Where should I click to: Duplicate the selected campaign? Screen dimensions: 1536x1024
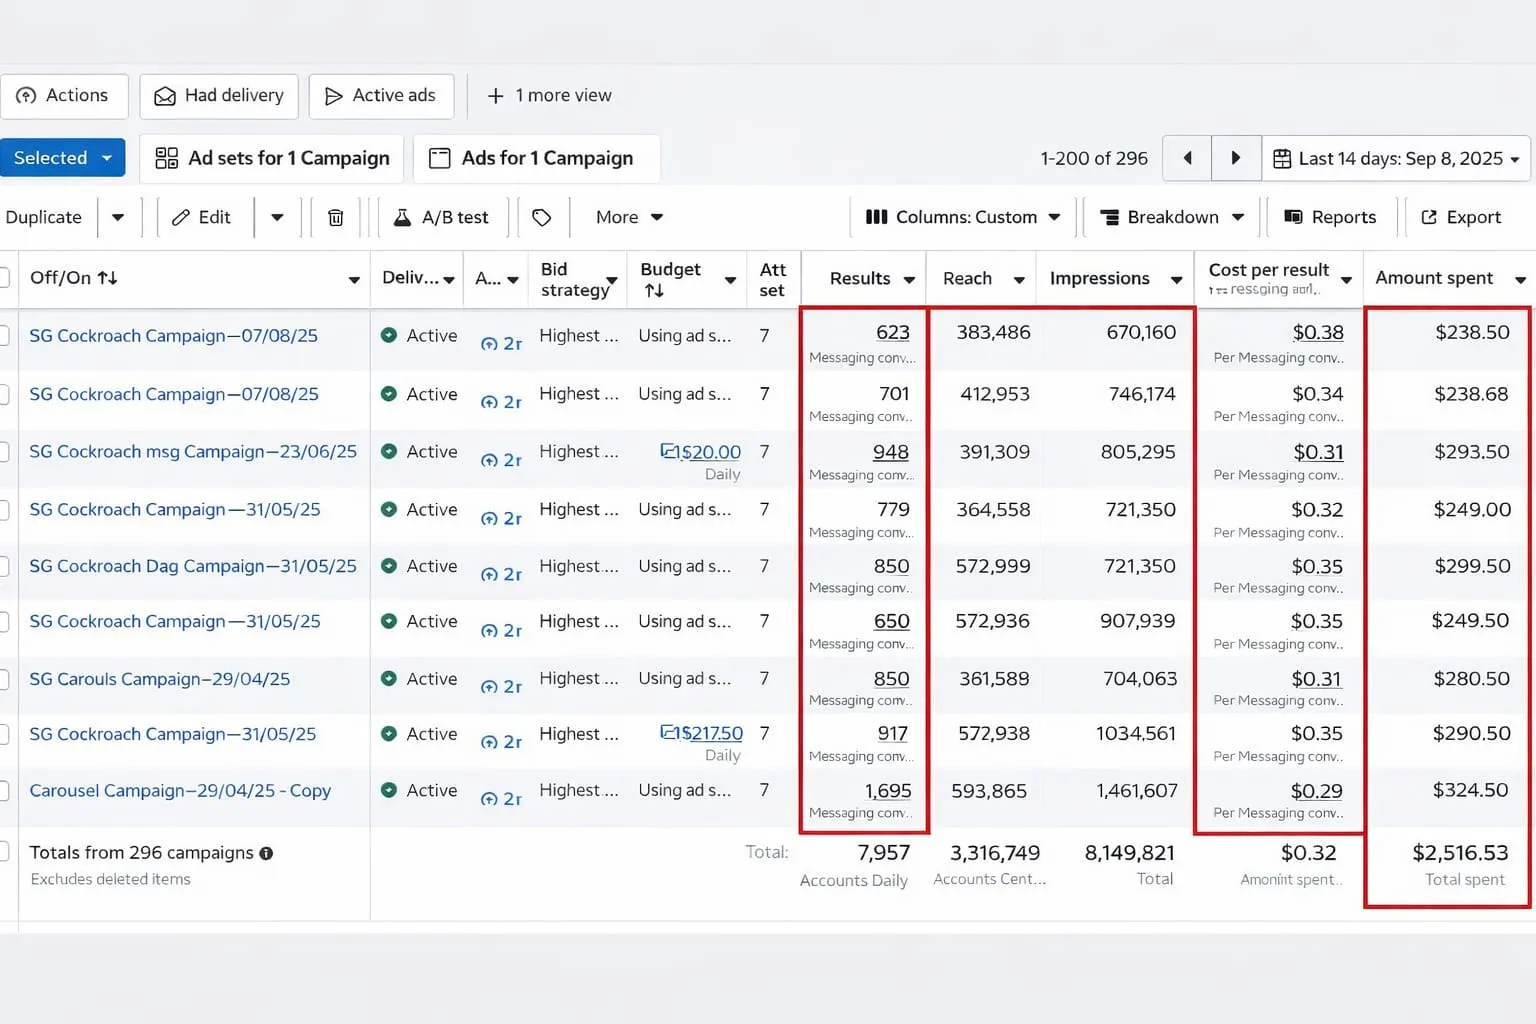44,217
